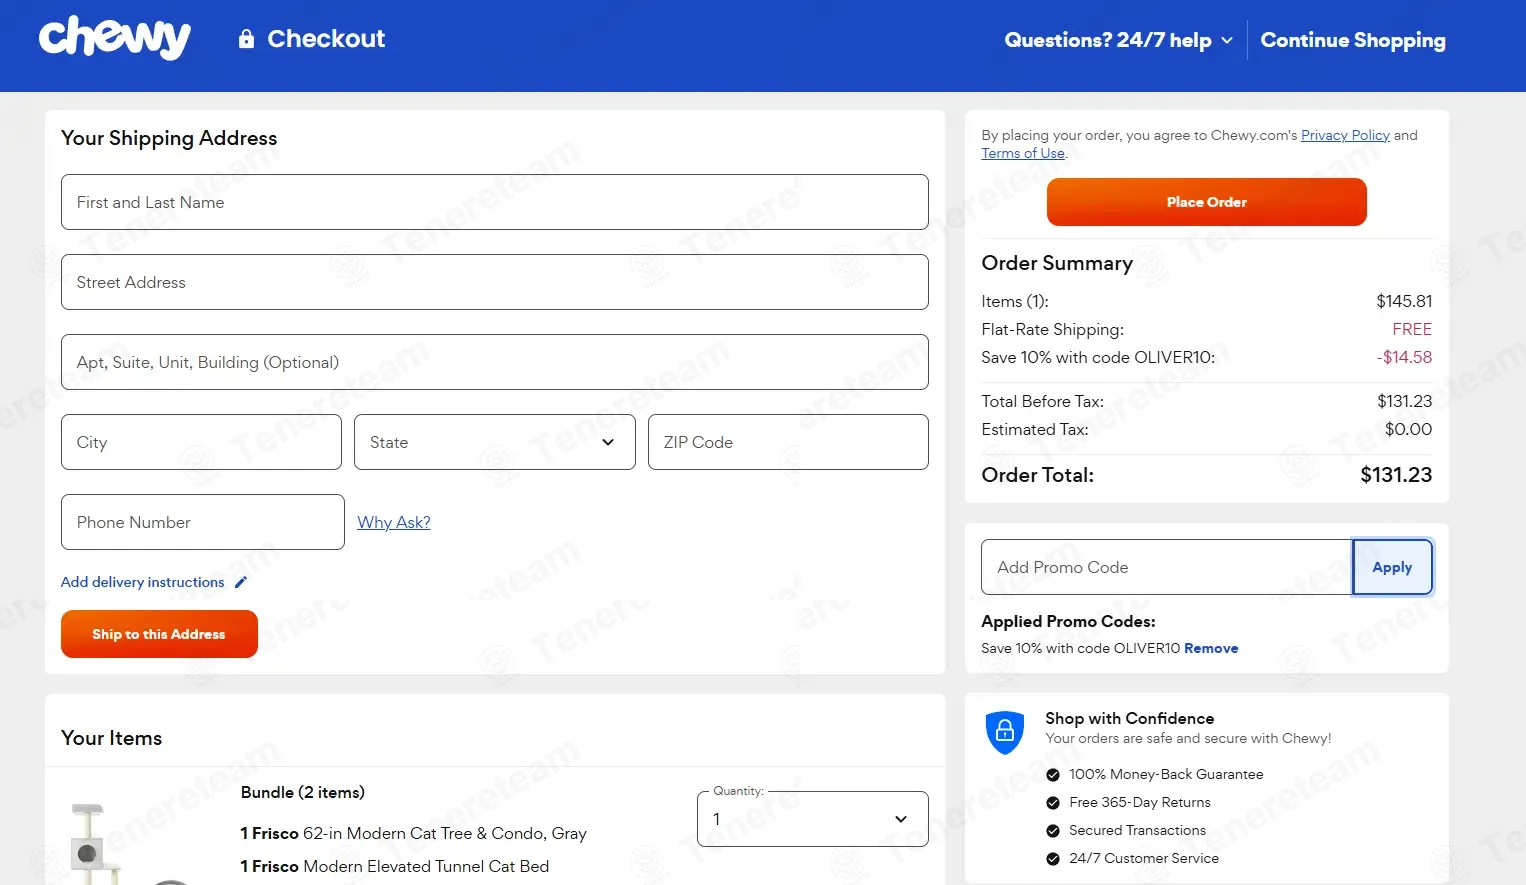Click the FREE flat-rate shipping value
1526x885 pixels.
tap(1412, 329)
